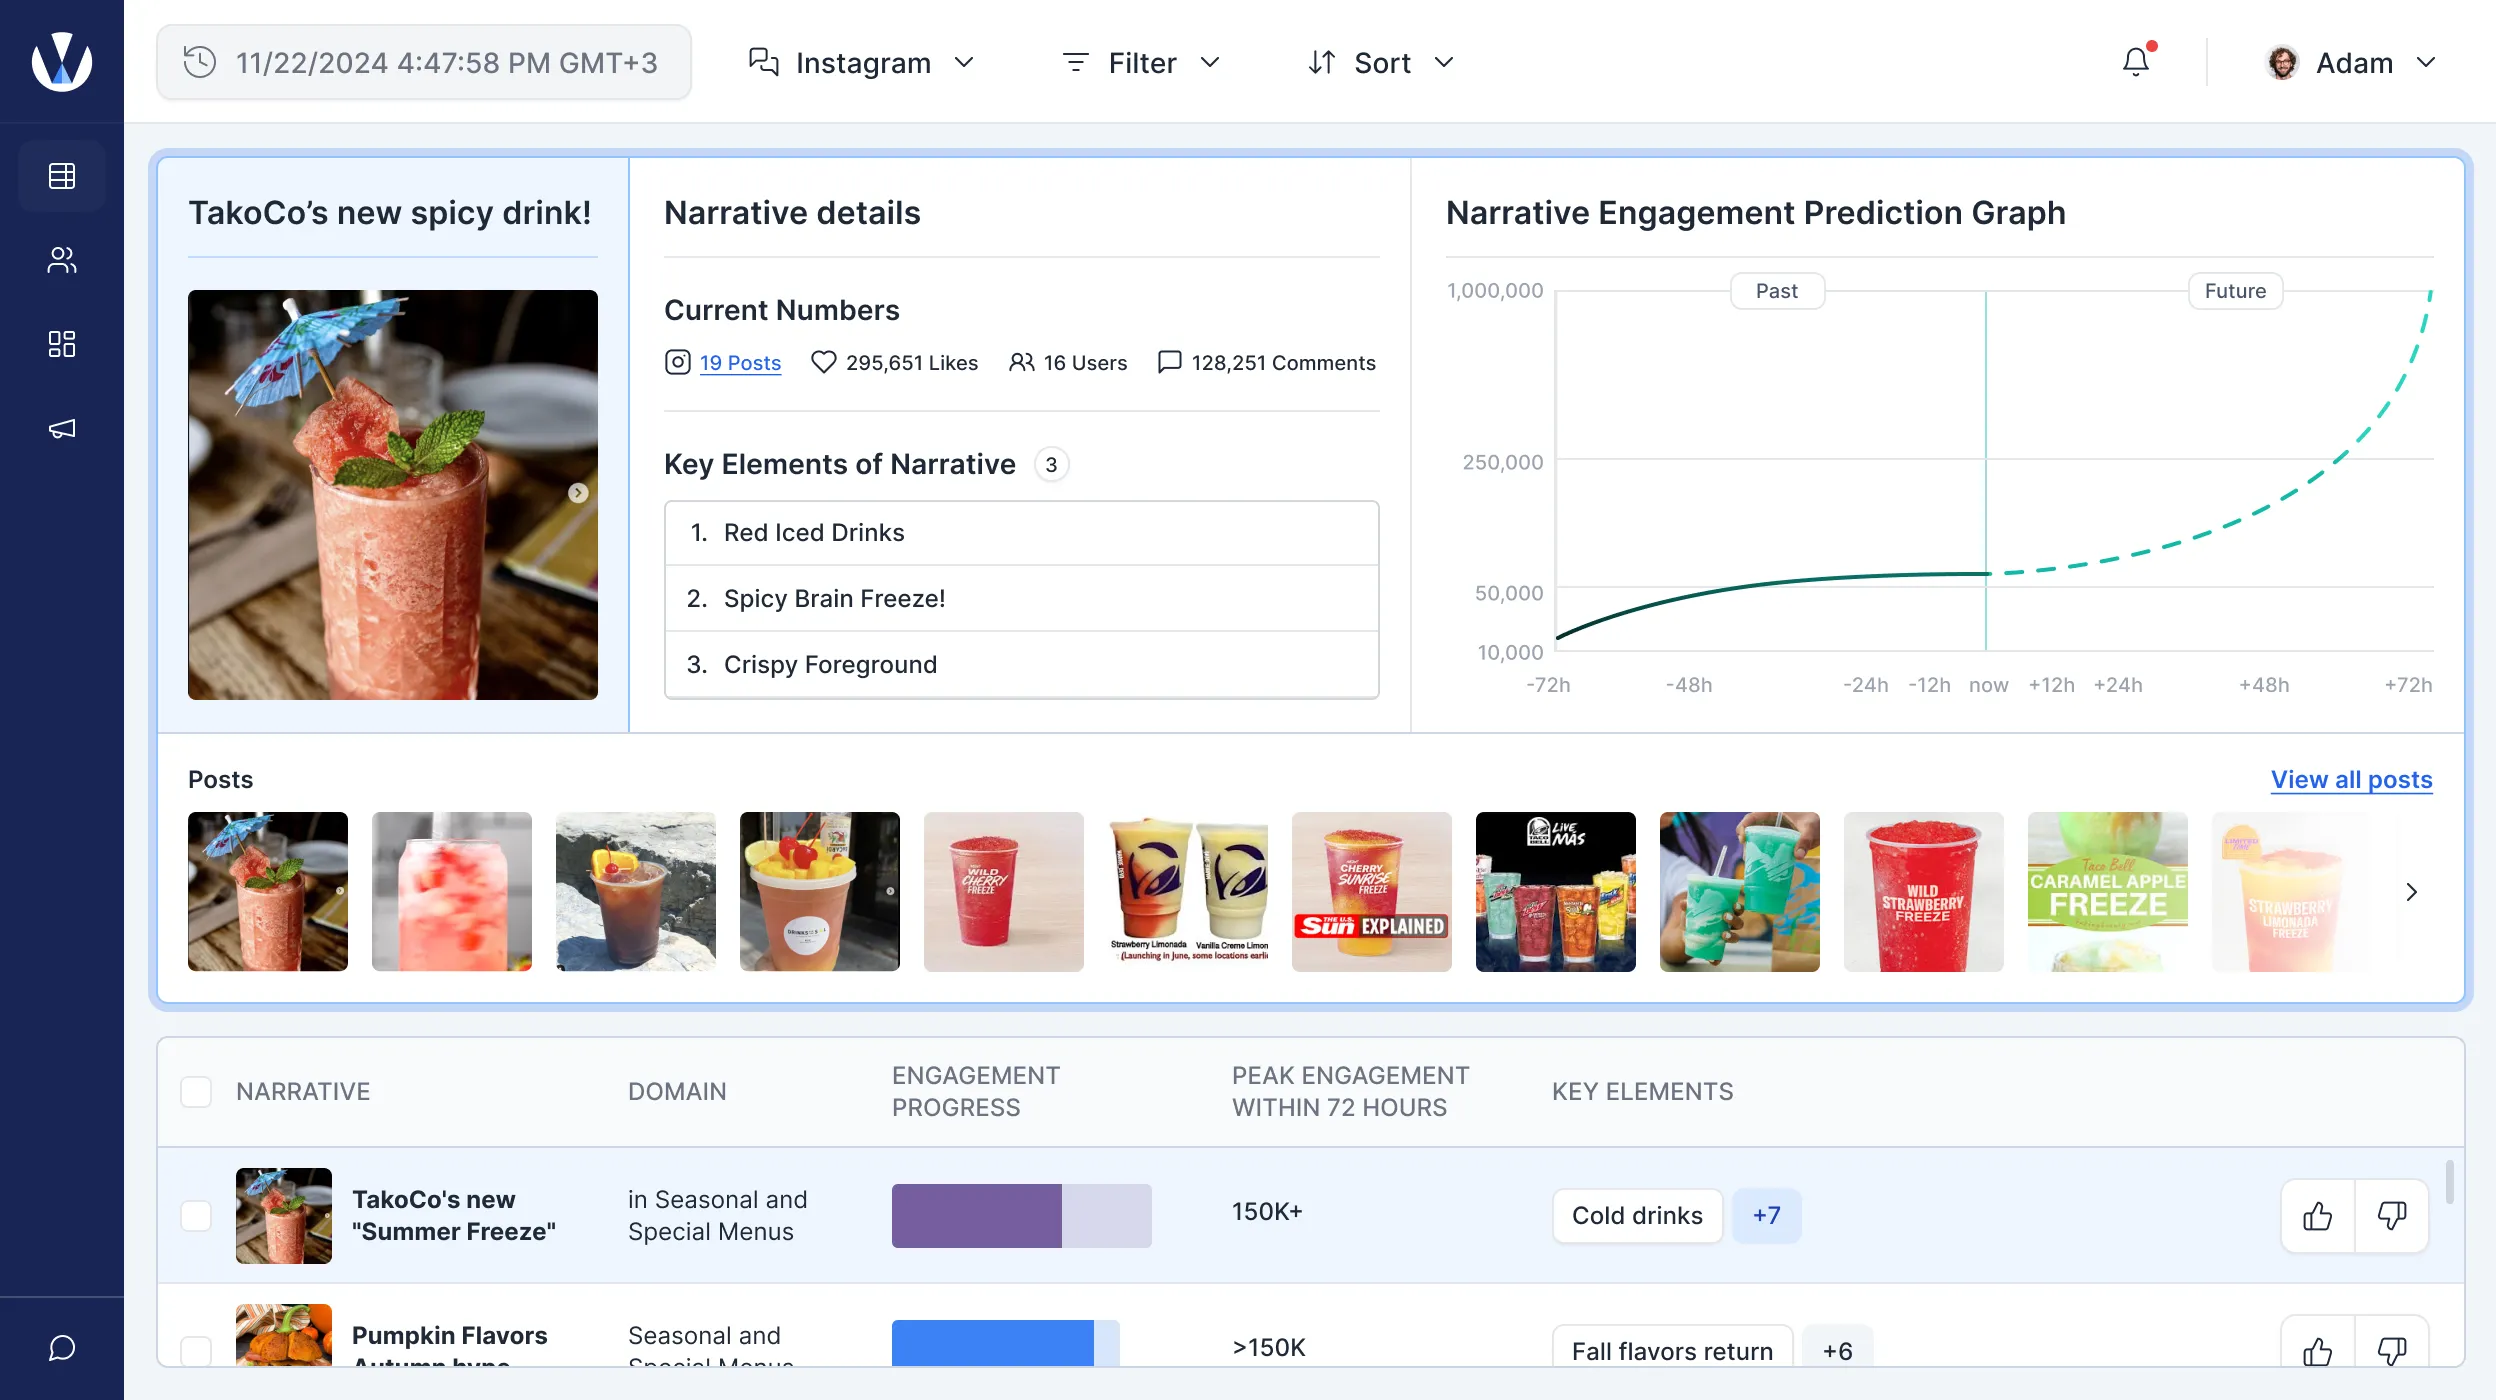This screenshot has height=1400, width=2496.
Task: Open the megaphone campaigns sidebar icon
Action: [62, 429]
